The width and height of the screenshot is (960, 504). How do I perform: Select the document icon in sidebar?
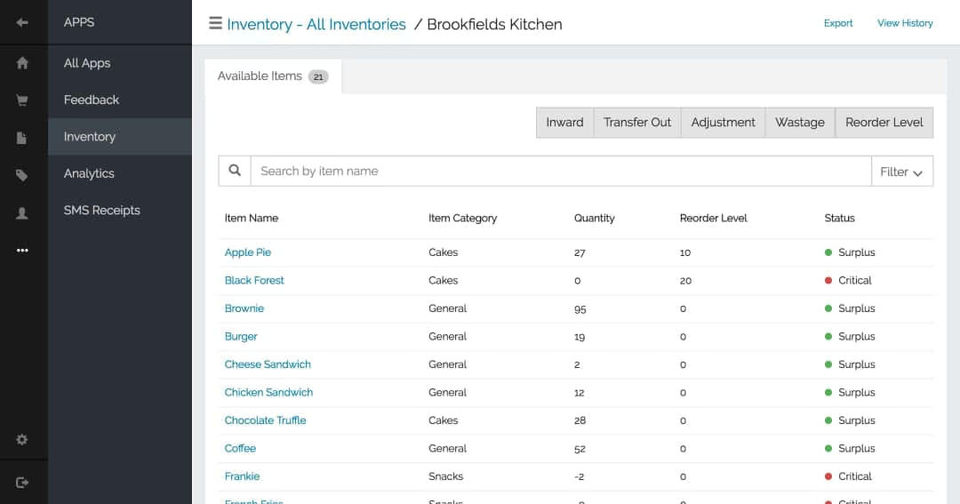pos(22,138)
